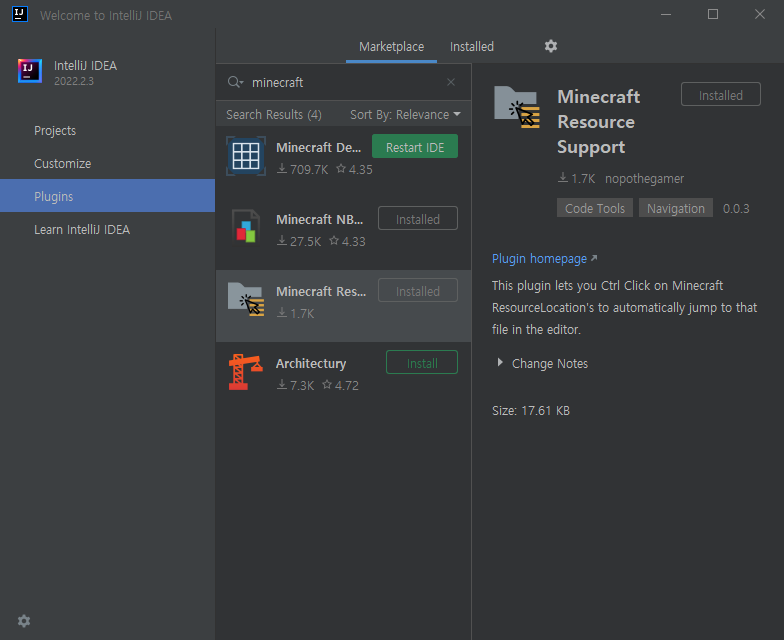This screenshot has width=784, height=640.
Task: Select Plugins in the sidebar
Action: coord(108,196)
